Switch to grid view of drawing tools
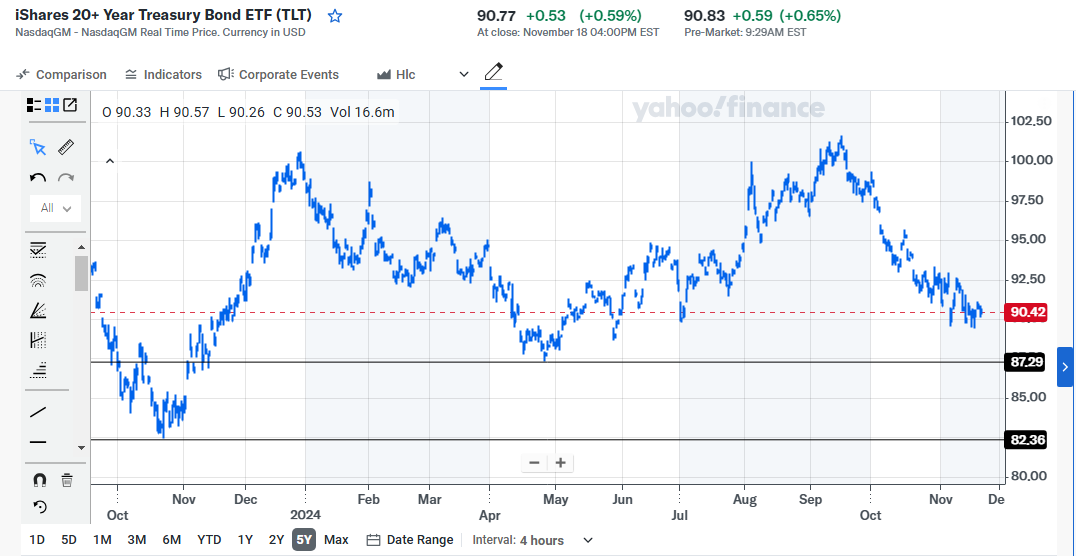Screen dimensions: 1076x556 click(x=52, y=105)
